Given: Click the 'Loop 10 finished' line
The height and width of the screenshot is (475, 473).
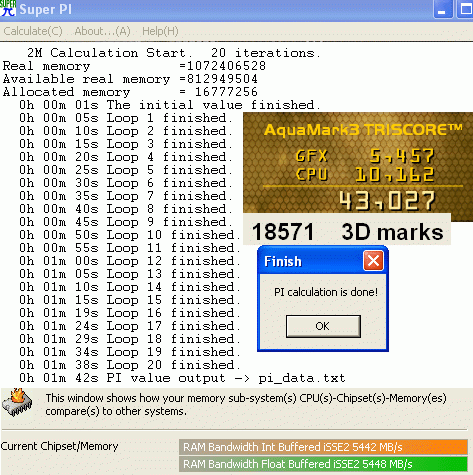Looking at the screenshot, I should click(x=130, y=235).
